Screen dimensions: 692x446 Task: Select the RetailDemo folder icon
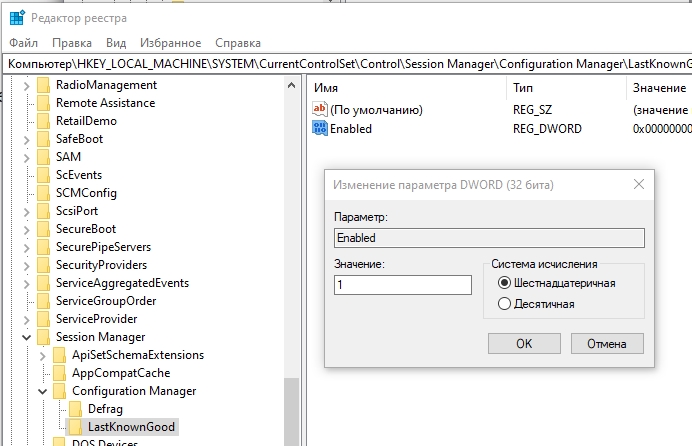pyautogui.click(x=43, y=121)
